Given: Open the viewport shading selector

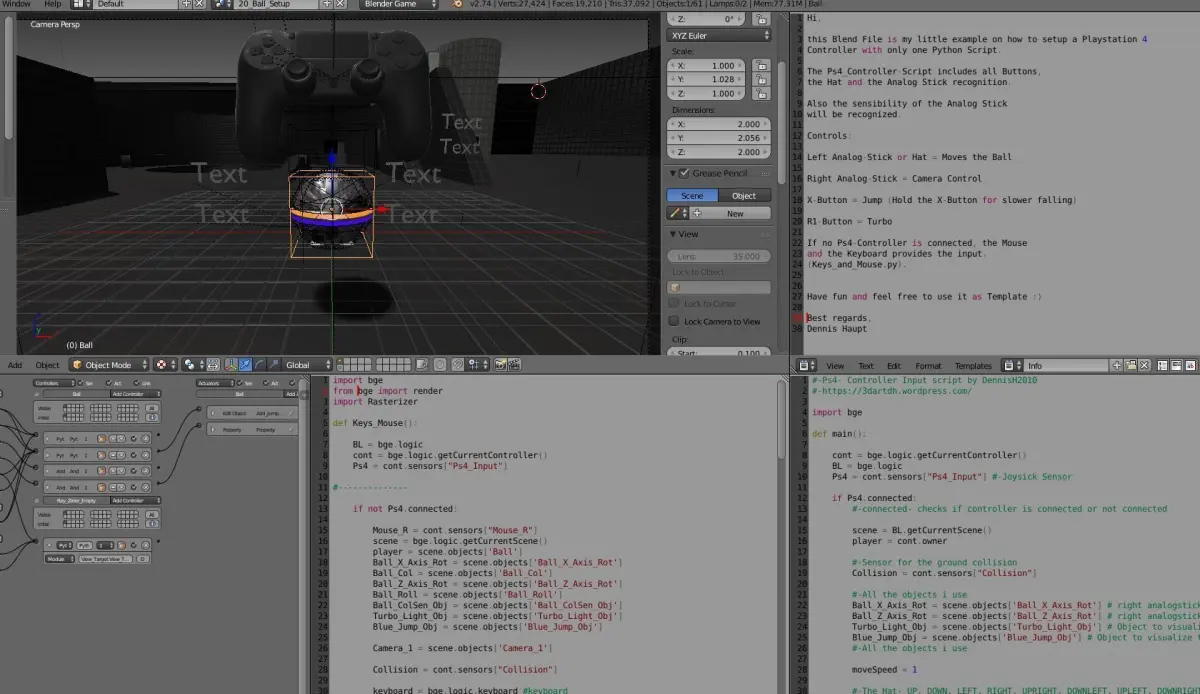Looking at the screenshot, I should tap(167, 365).
